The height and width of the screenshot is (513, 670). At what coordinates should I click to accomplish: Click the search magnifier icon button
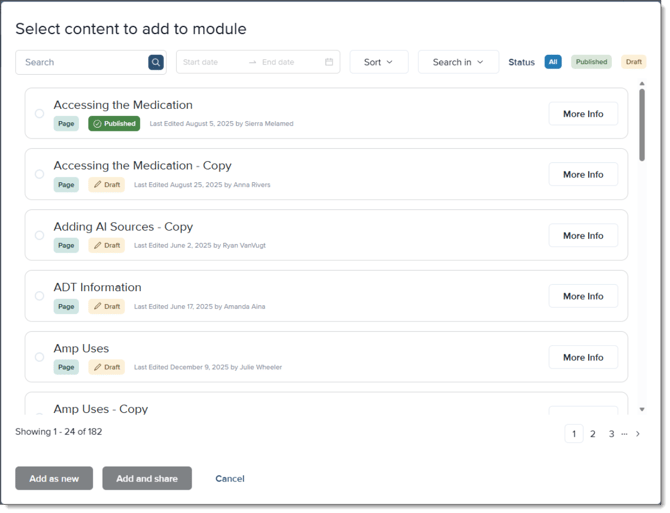pyautogui.click(x=156, y=62)
